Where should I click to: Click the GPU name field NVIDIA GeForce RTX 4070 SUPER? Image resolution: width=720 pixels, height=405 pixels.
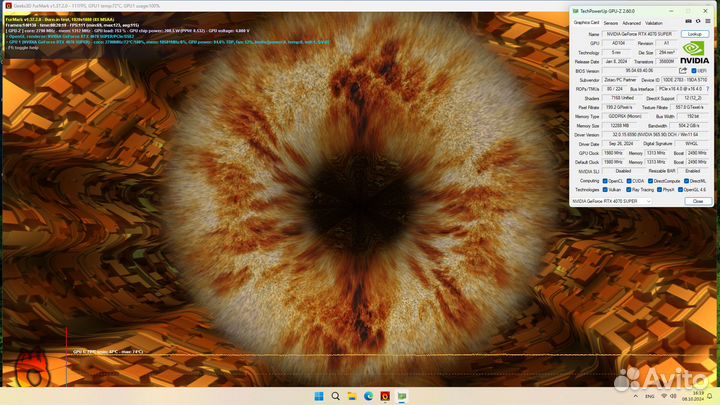[x=640, y=34]
